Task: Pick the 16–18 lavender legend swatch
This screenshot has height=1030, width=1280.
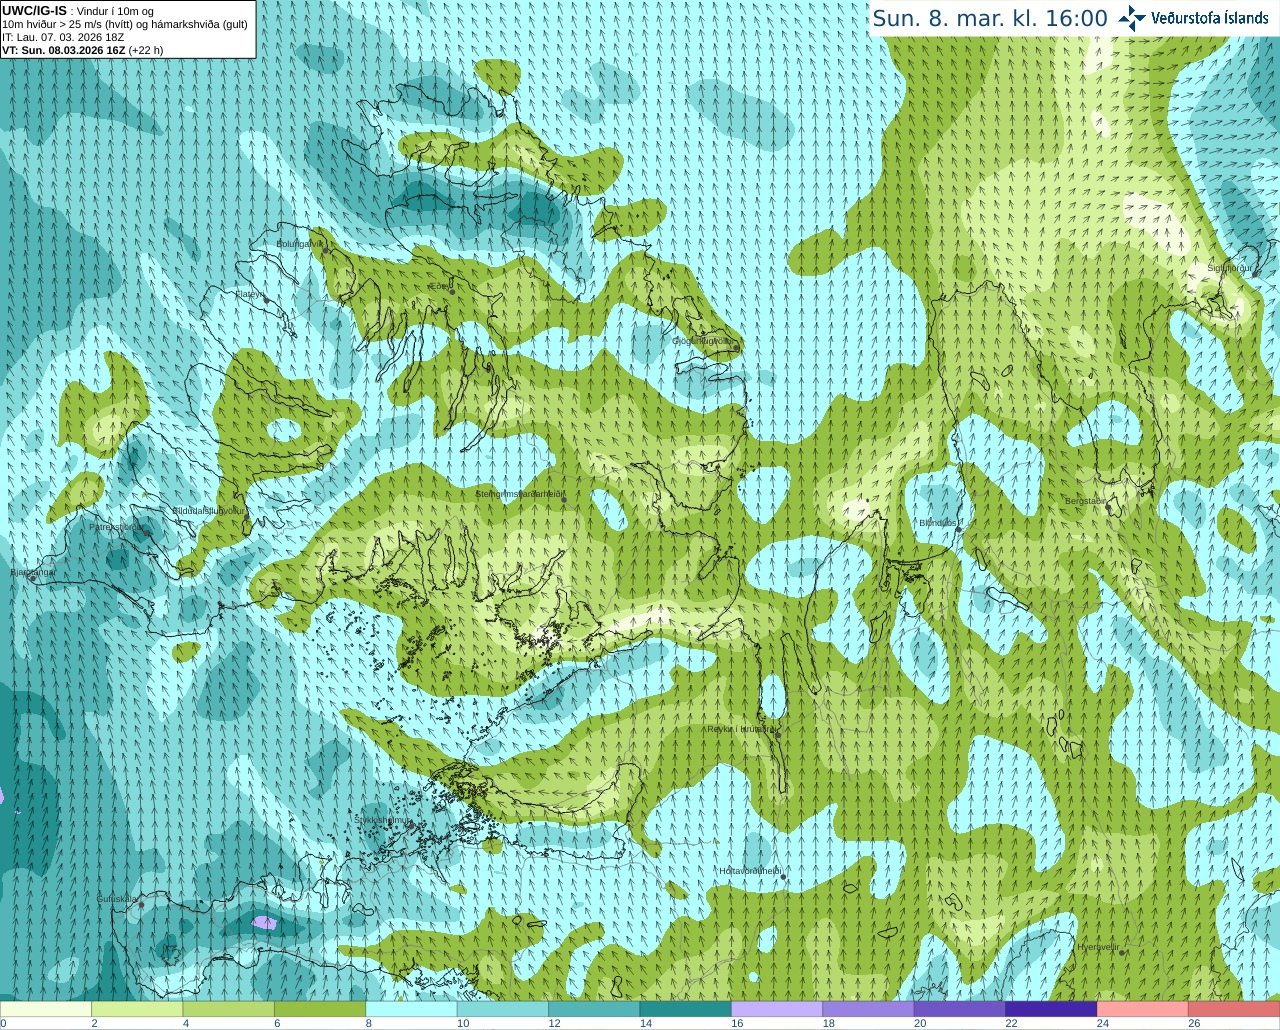Action: click(x=777, y=1009)
